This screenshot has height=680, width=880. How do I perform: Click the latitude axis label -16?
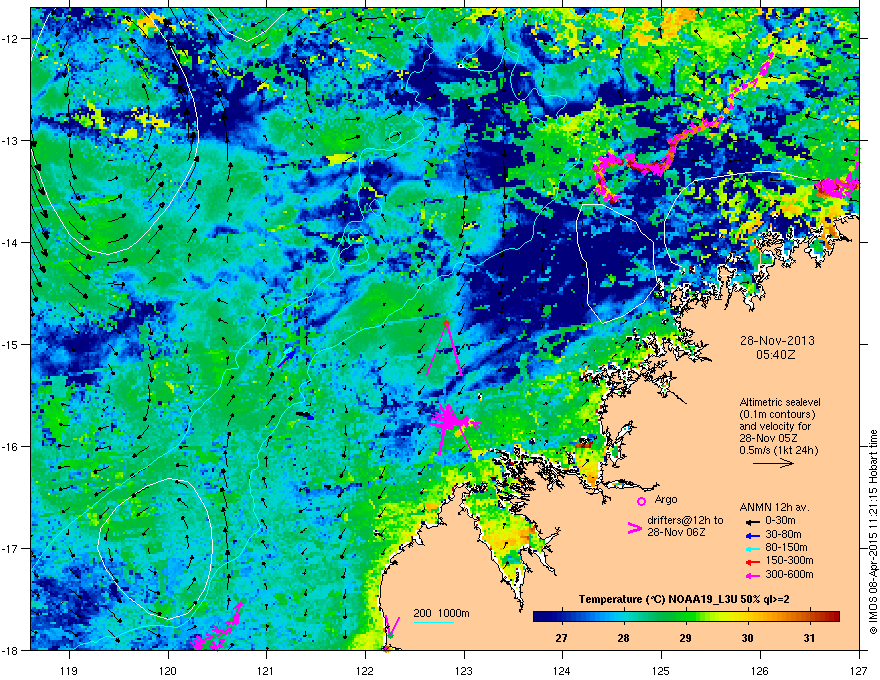(x=10, y=447)
